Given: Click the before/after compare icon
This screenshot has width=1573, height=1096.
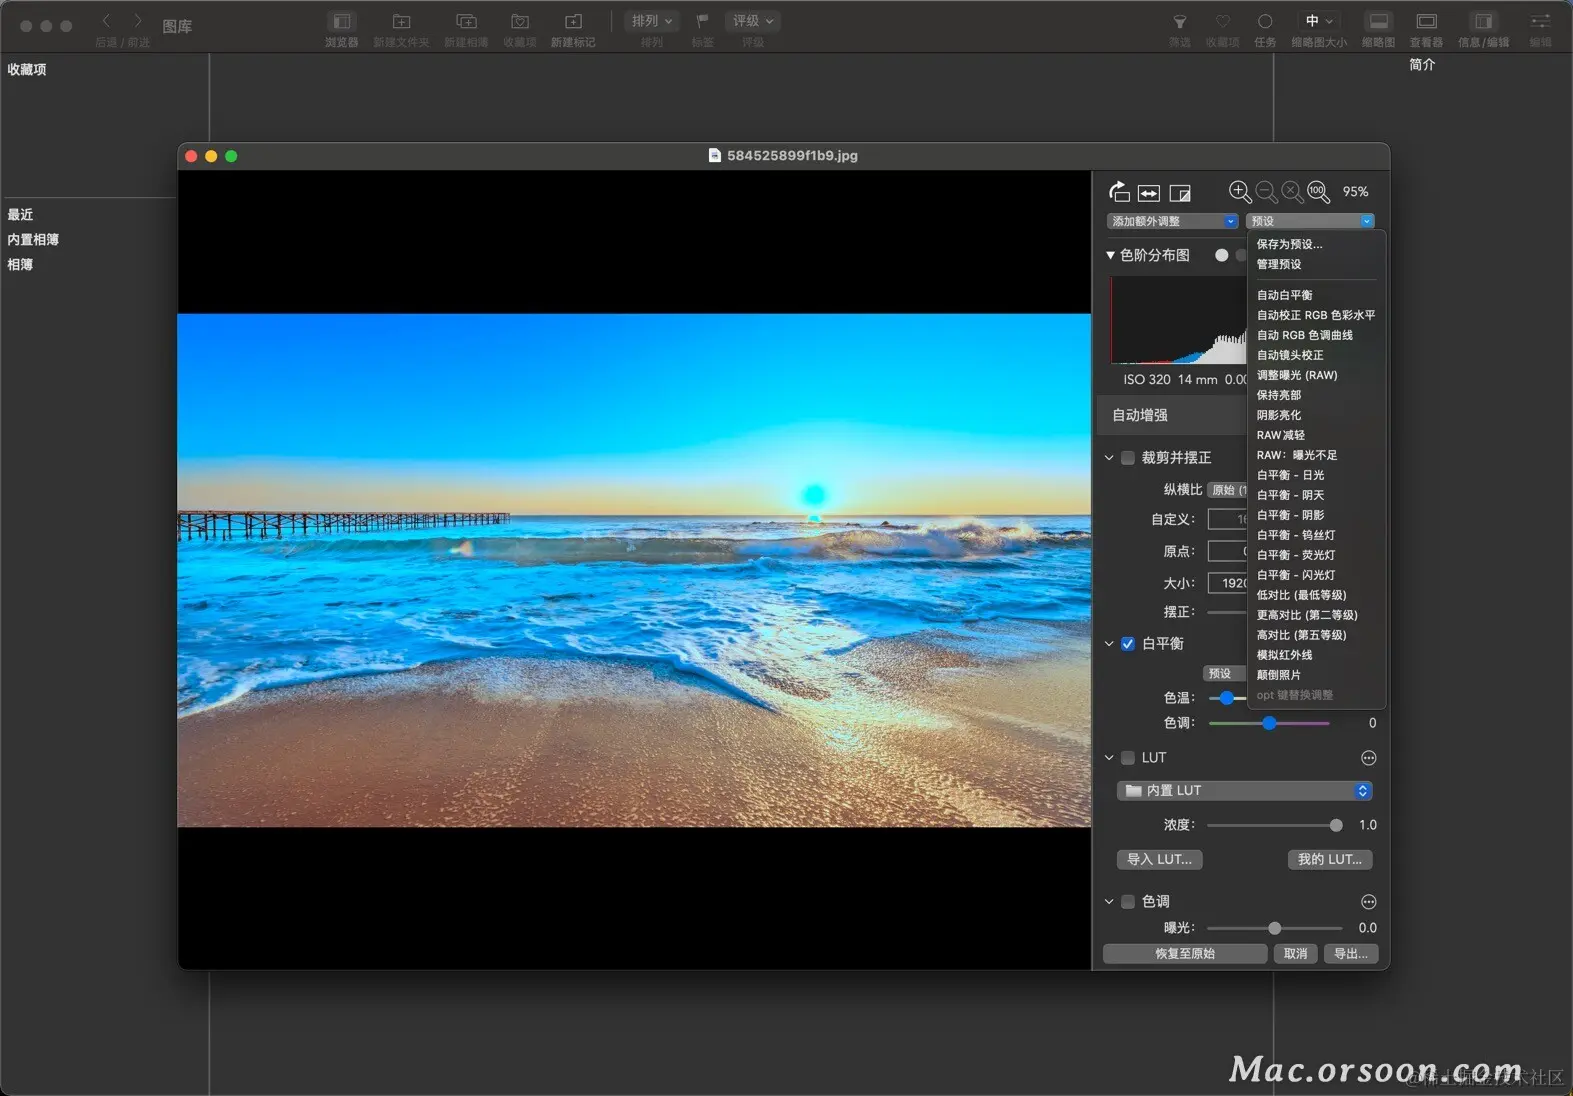Looking at the screenshot, I should (1180, 193).
